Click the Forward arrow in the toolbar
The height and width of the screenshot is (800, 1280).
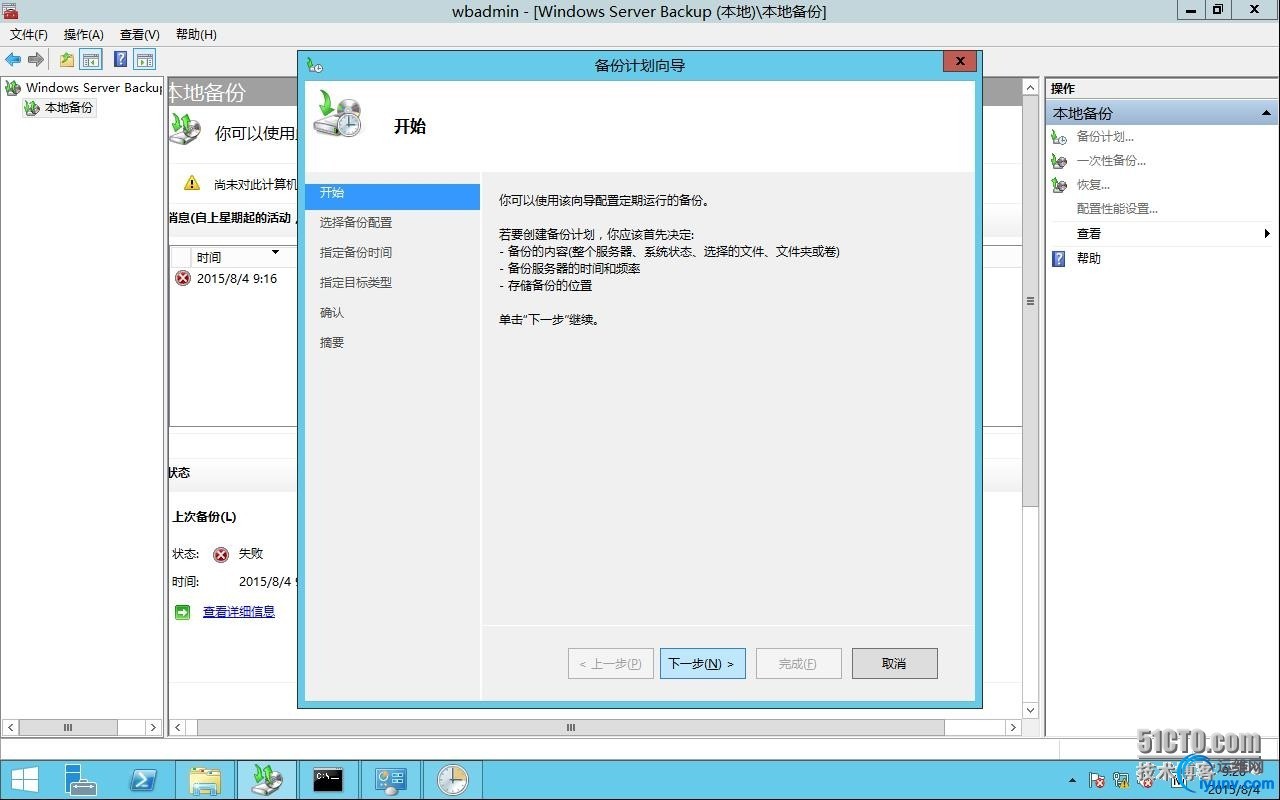36,60
